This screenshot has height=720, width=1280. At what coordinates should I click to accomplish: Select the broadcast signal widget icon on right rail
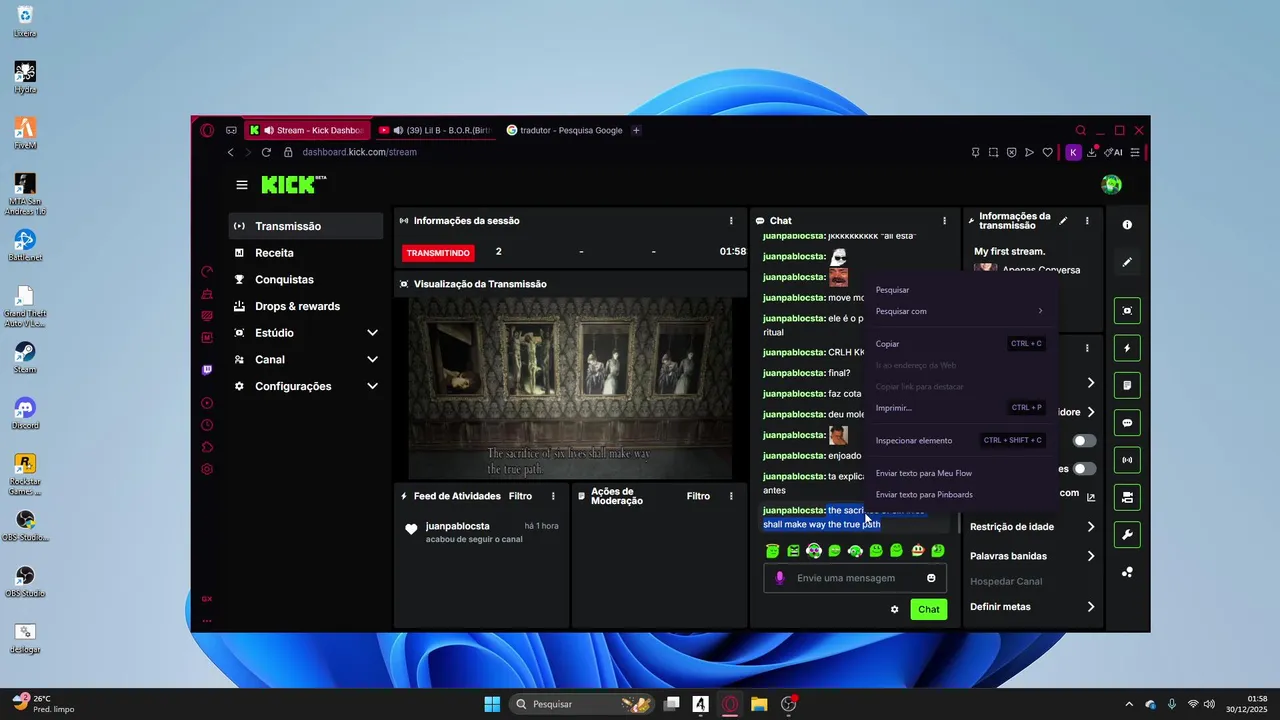pos(1127,460)
